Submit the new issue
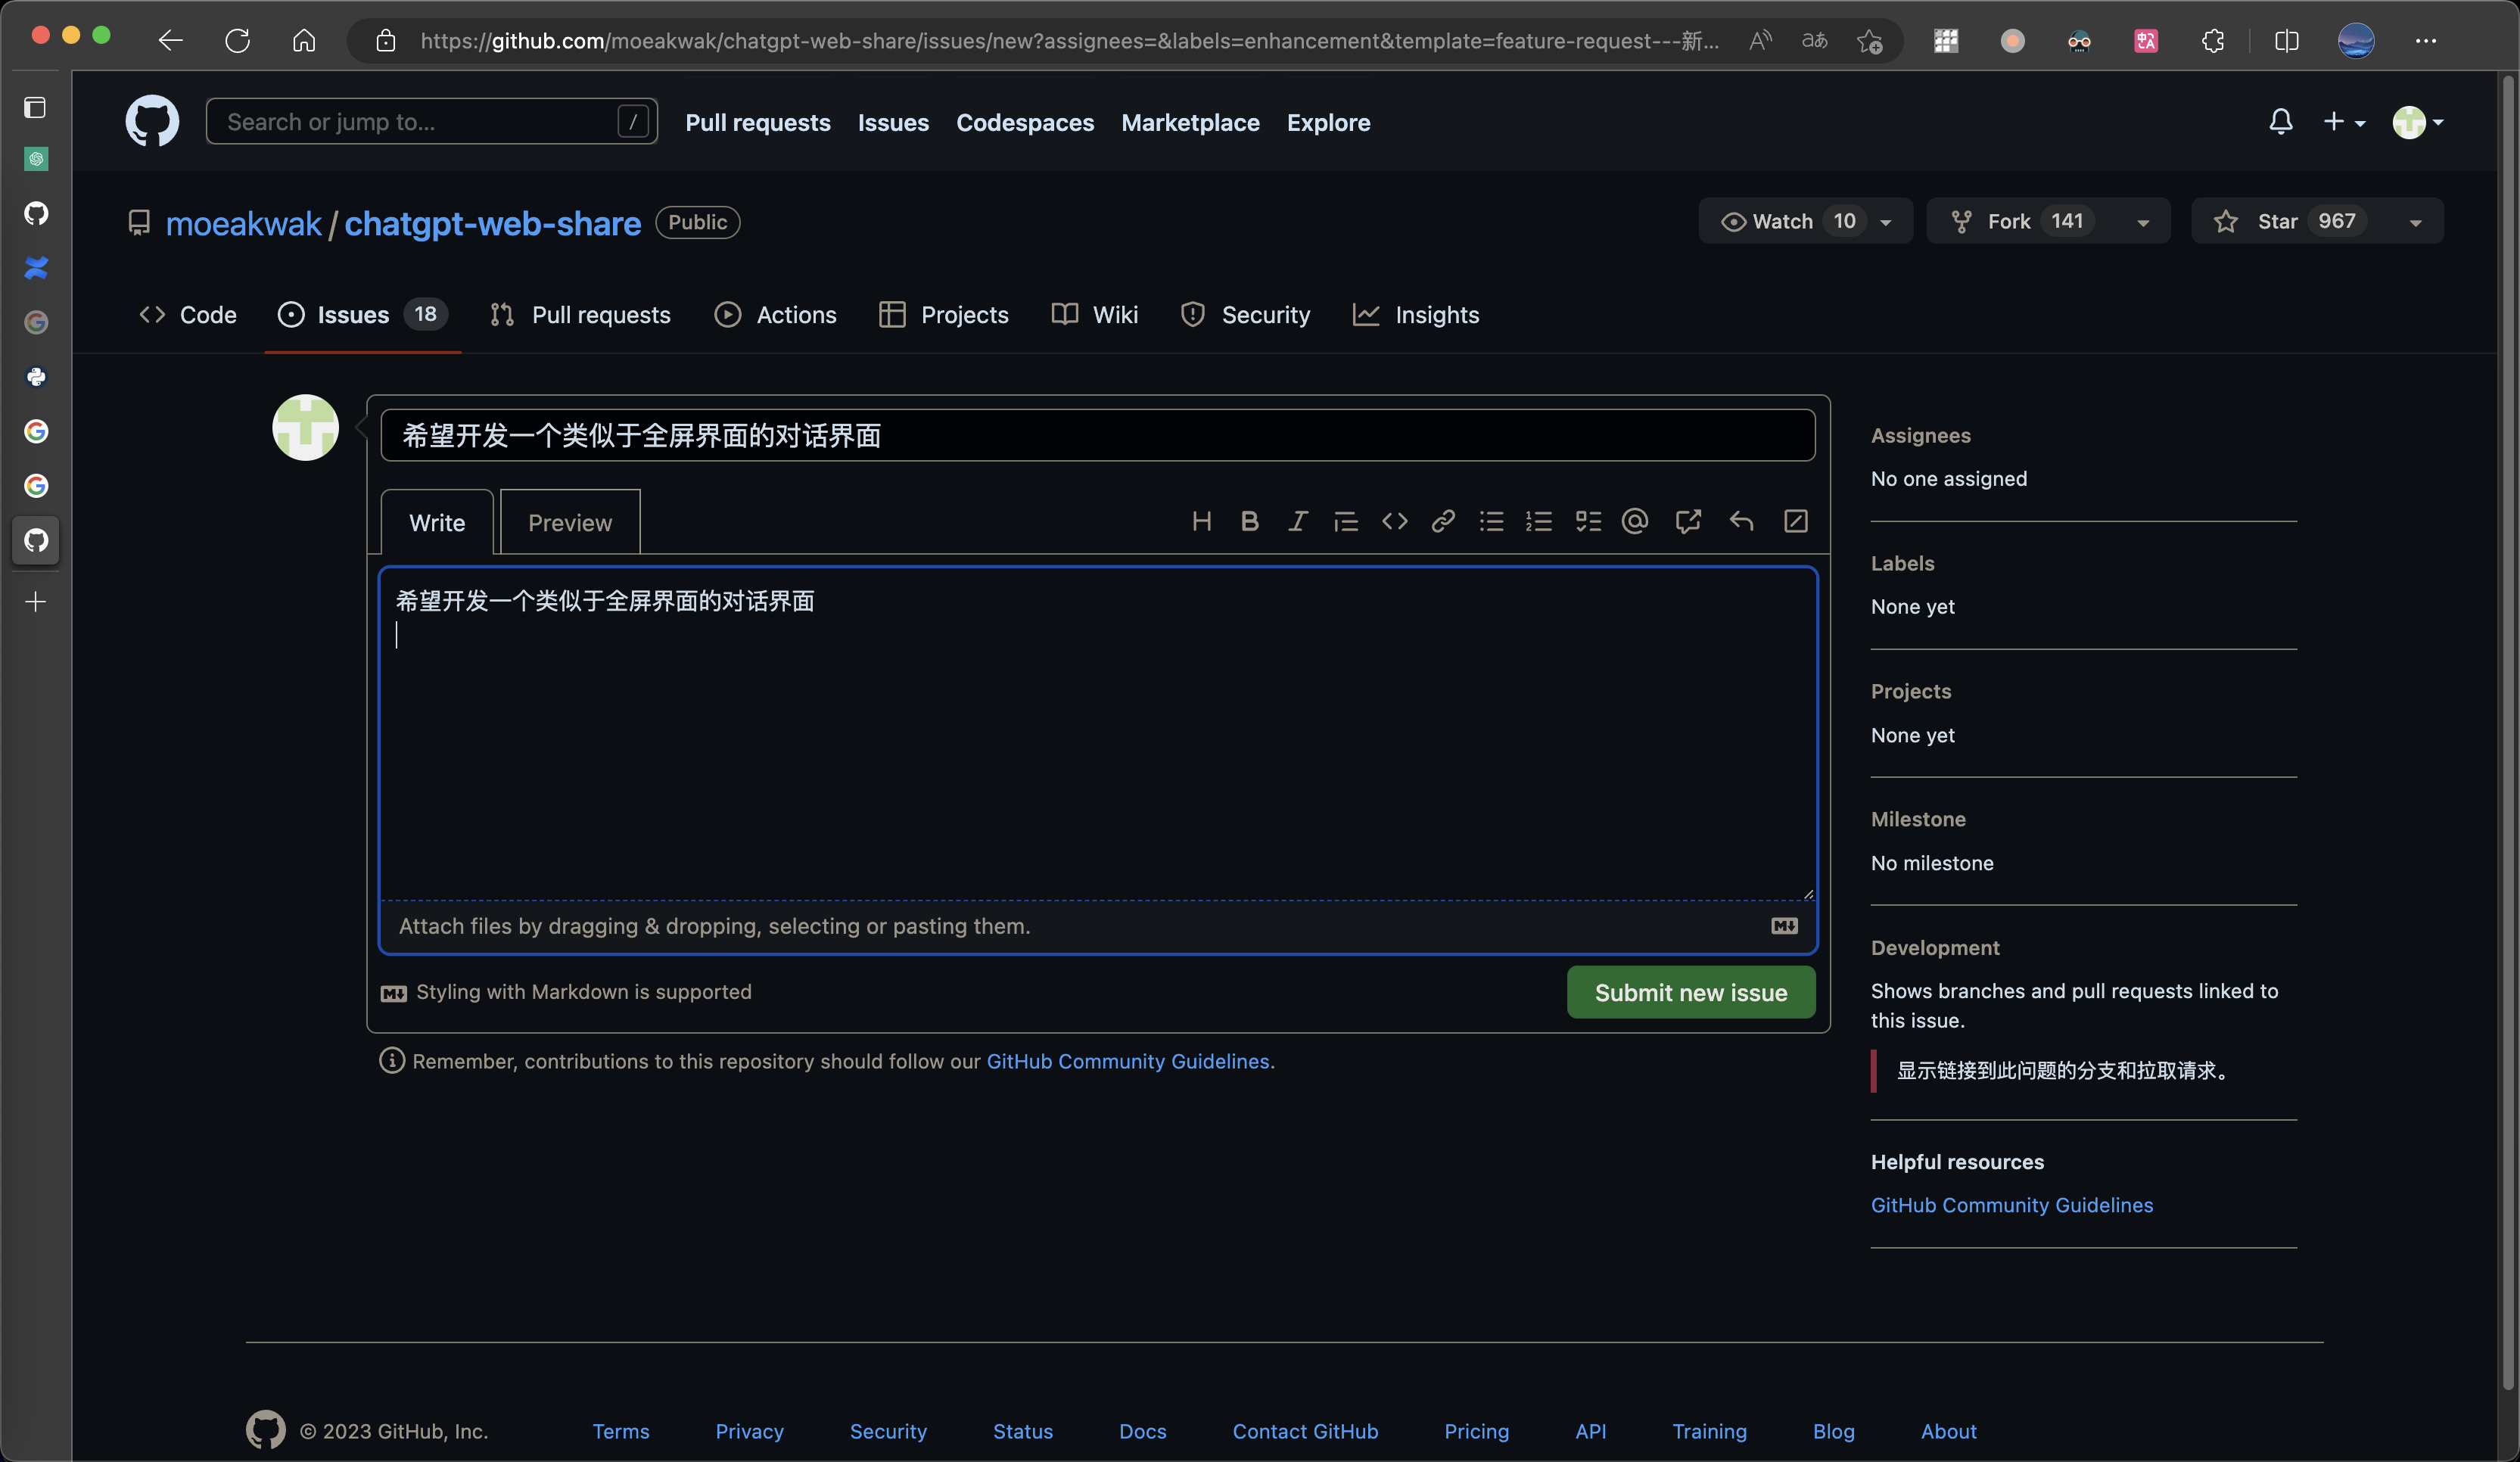Image resolution: width=2520 pixels, height=1462 pixels. click(1690, 992)
